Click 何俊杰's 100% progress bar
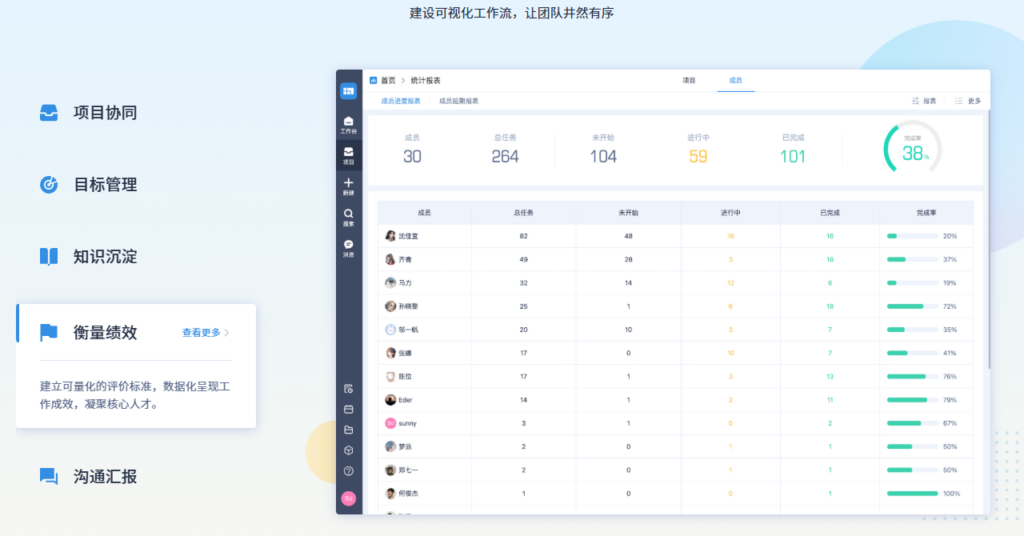 (x=912, y=494)
